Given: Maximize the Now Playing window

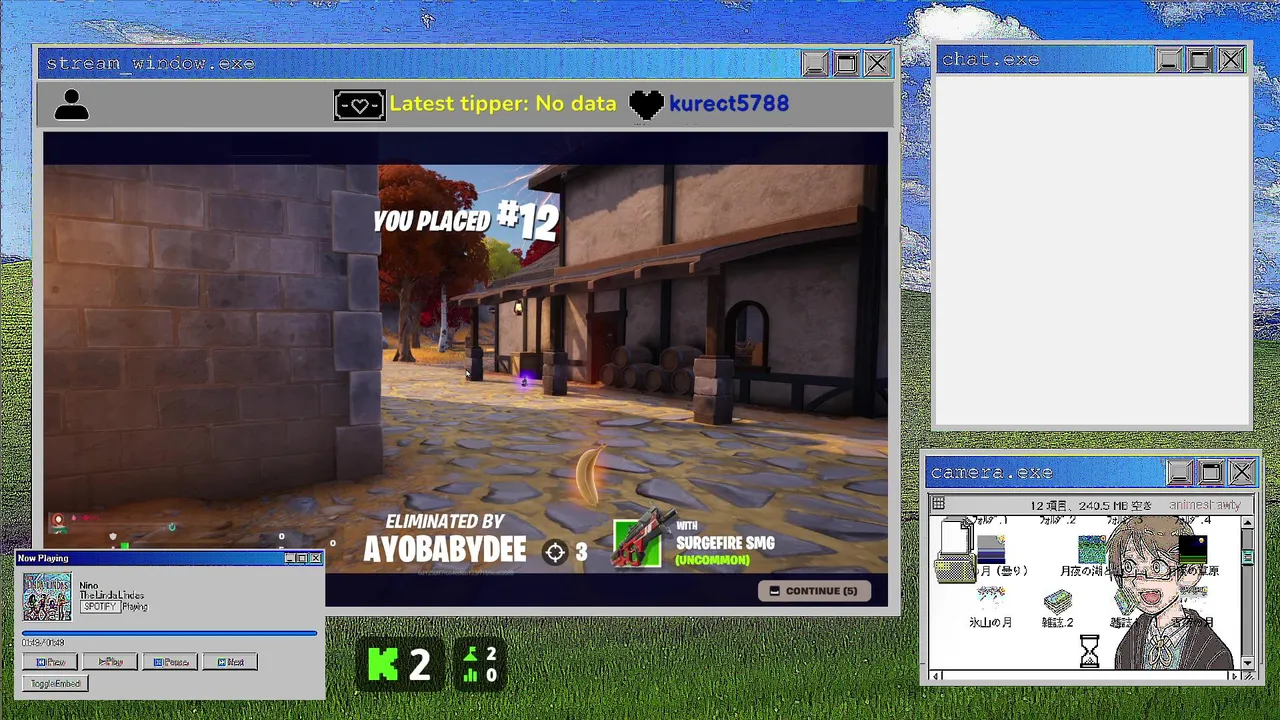Looking at the screenshot, I should coord(302,558).
